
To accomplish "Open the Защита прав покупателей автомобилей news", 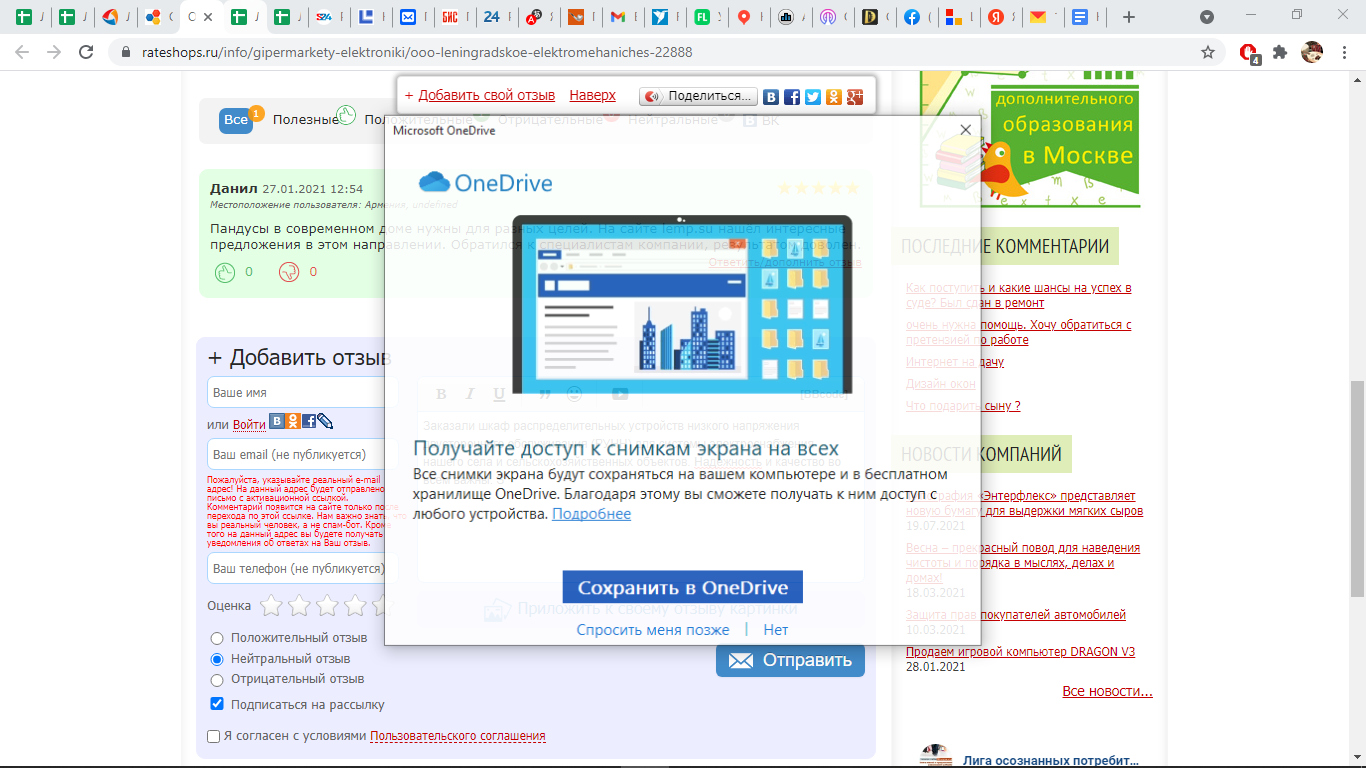I will click(1016, 615).
